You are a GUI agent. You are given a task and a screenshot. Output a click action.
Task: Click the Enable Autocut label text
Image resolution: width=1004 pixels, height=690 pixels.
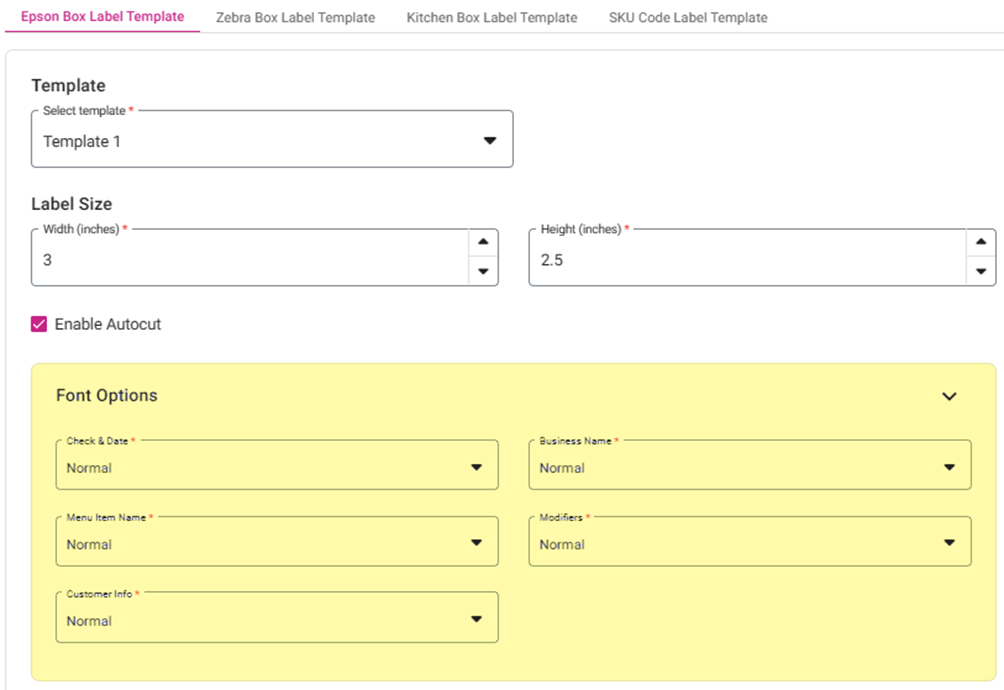point(108,324)
